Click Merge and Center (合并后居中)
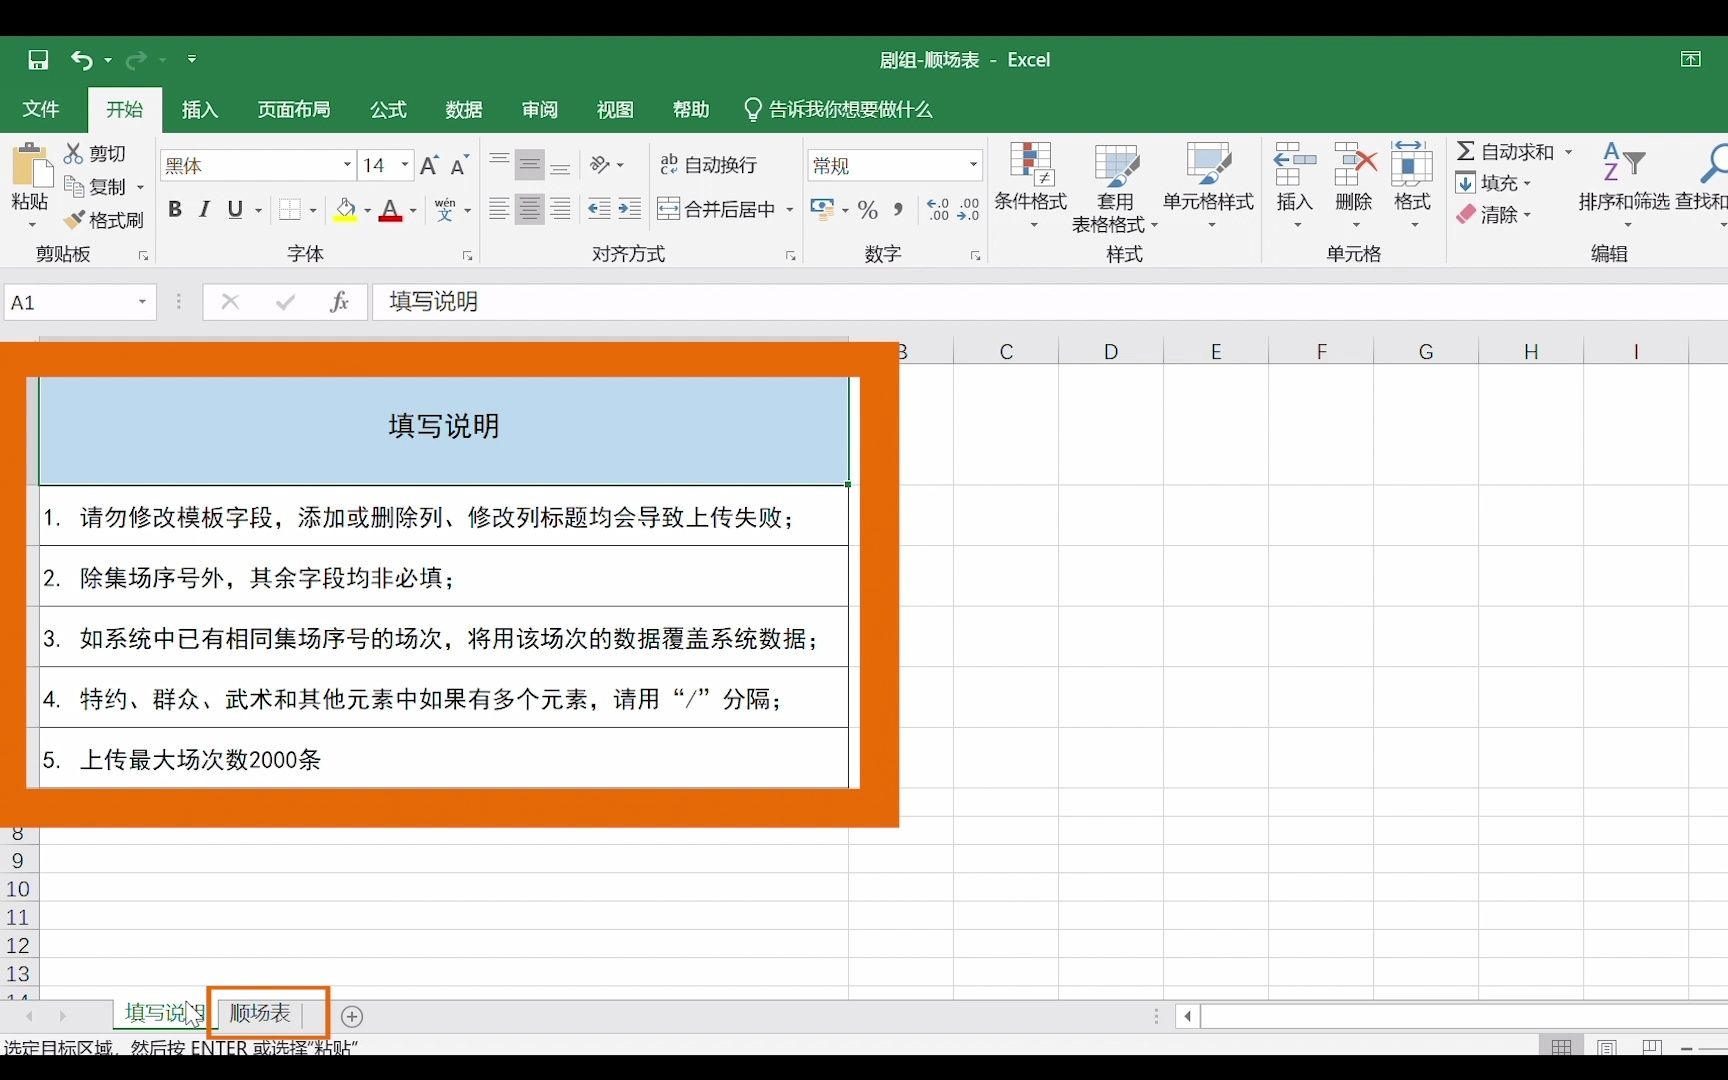 (716, 209)
